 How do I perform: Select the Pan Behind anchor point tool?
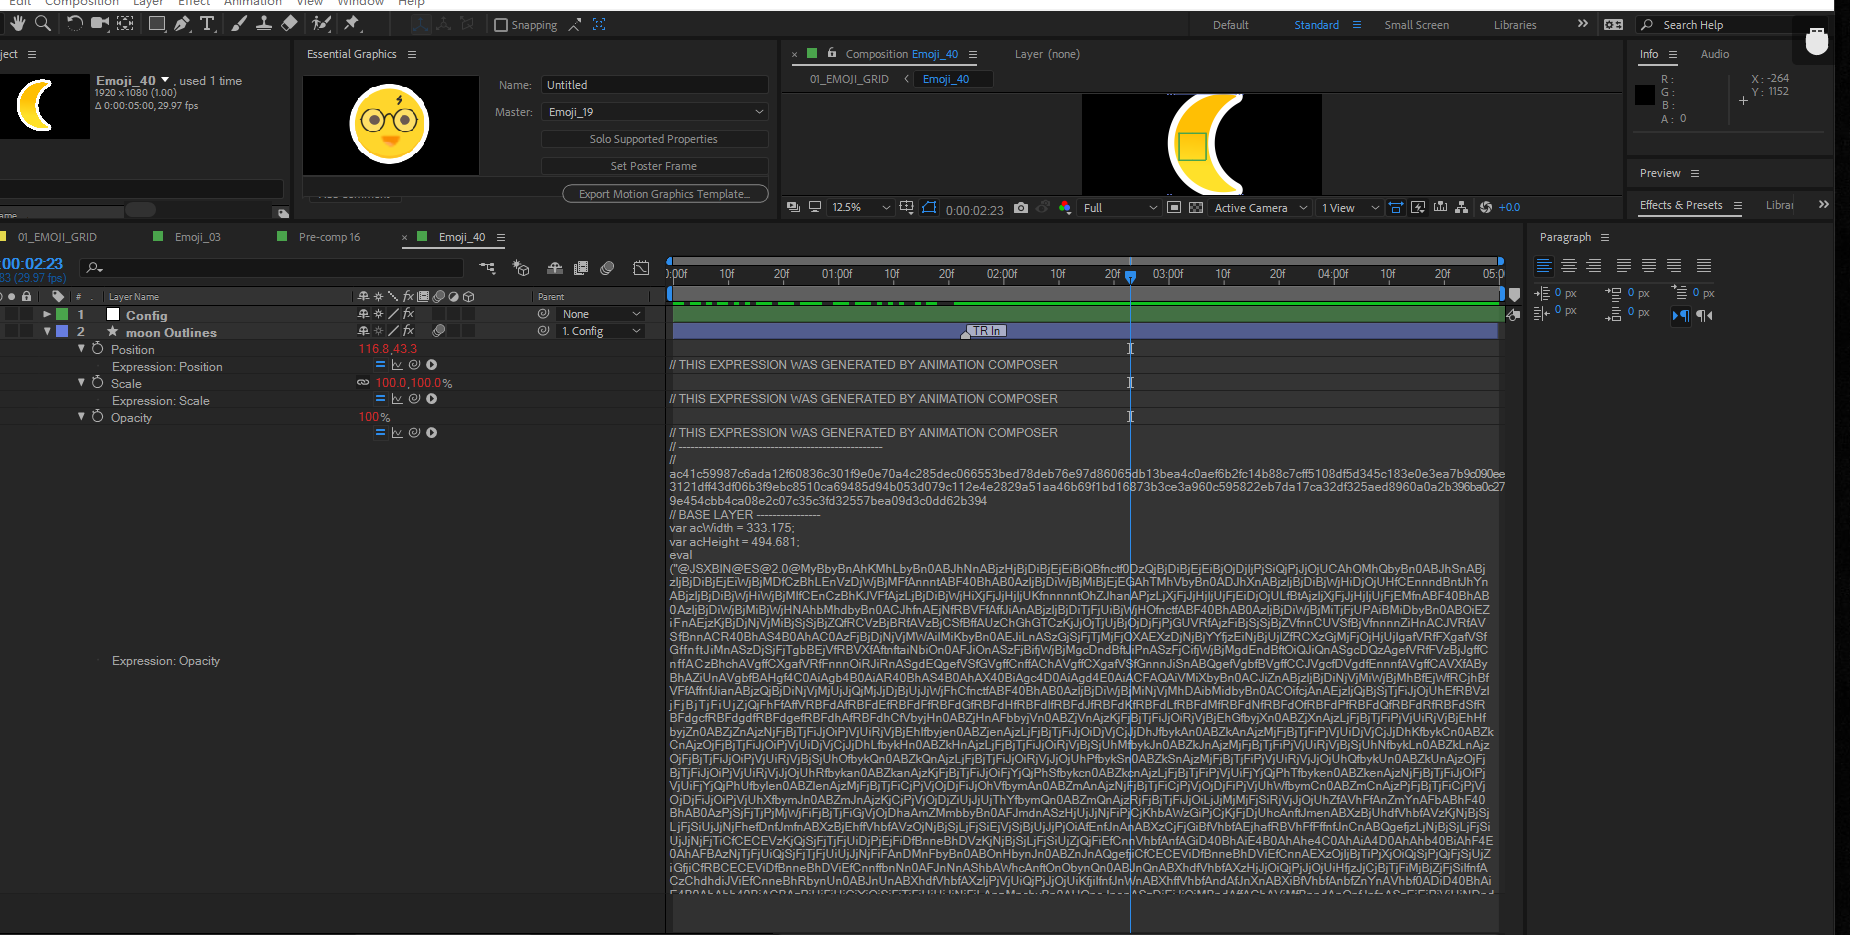tap(125, 23)
